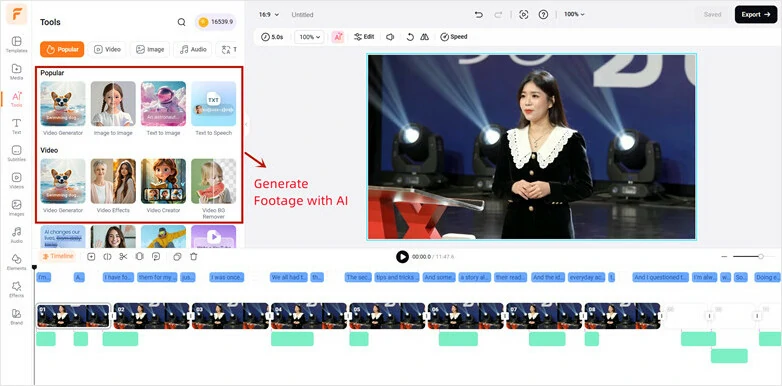This screenshot has height=386, width=782.
Task: Switch to the Timeline view tab
Action: pyautogui.click(x=58, y=256)
